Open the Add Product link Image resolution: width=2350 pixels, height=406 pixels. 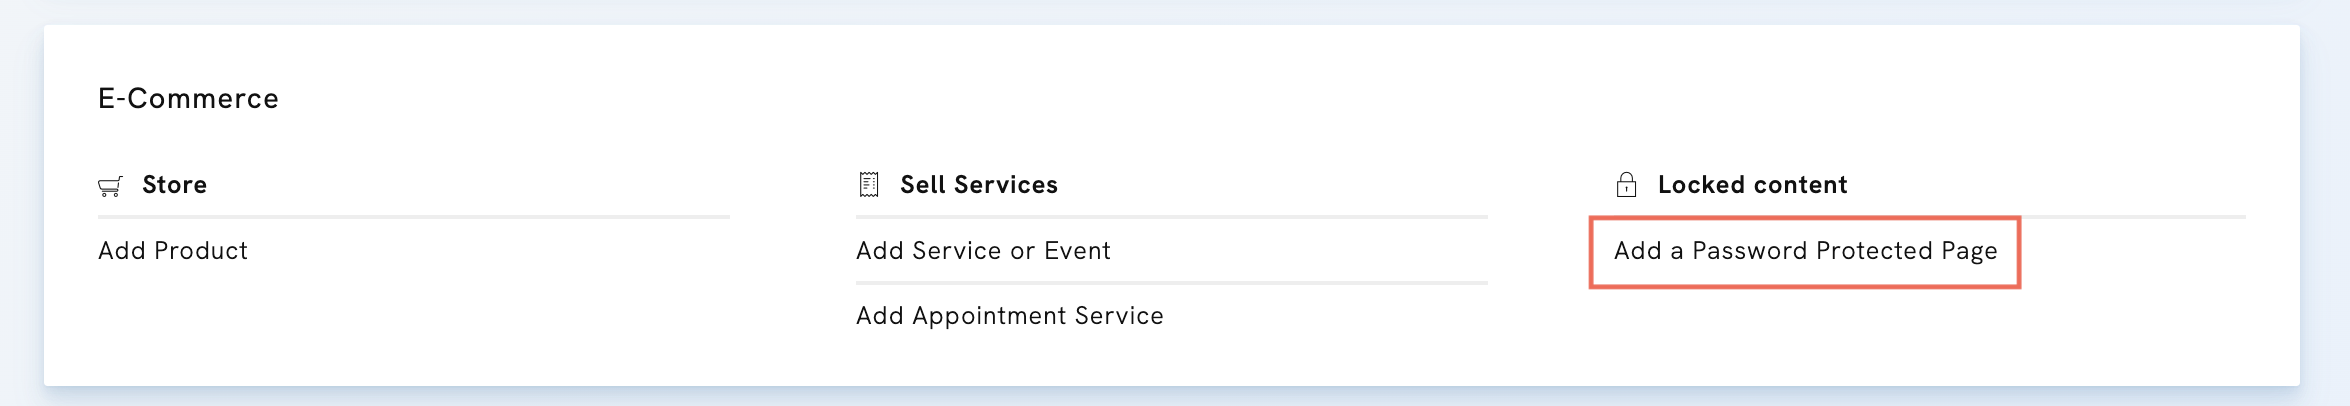click(173, 251)
